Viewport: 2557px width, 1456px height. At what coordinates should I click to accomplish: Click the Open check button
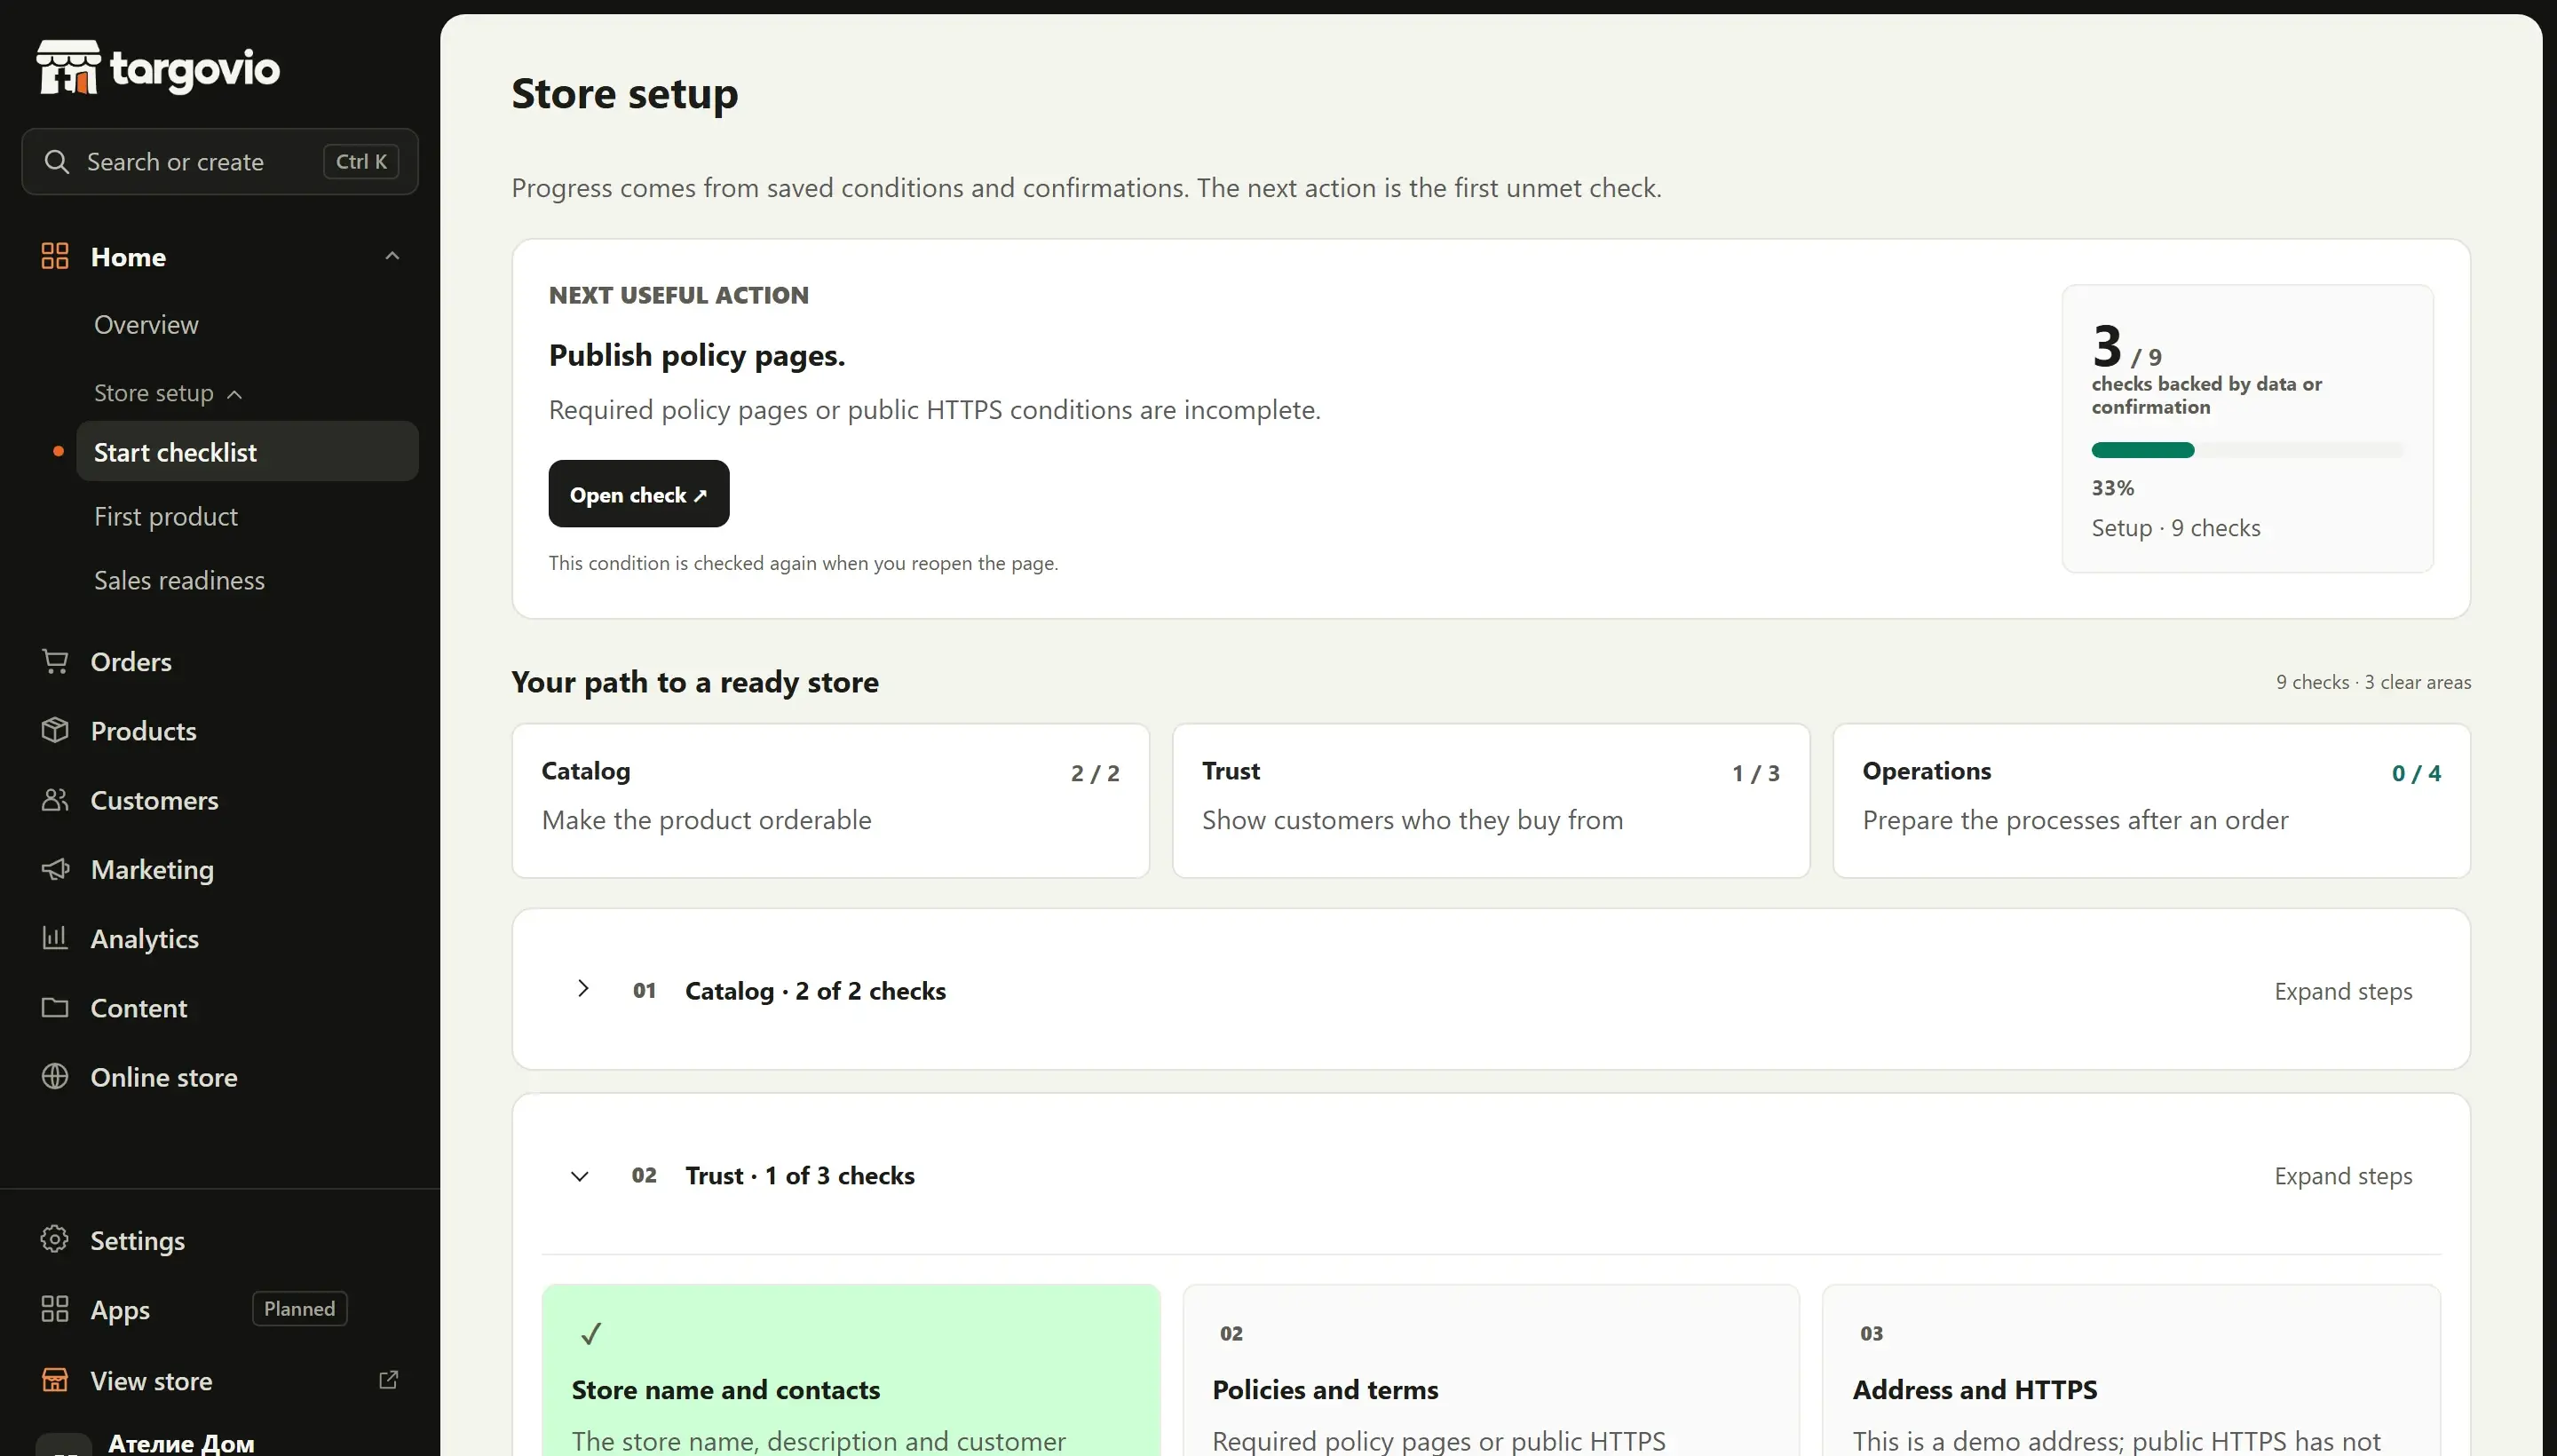[639, 494]
